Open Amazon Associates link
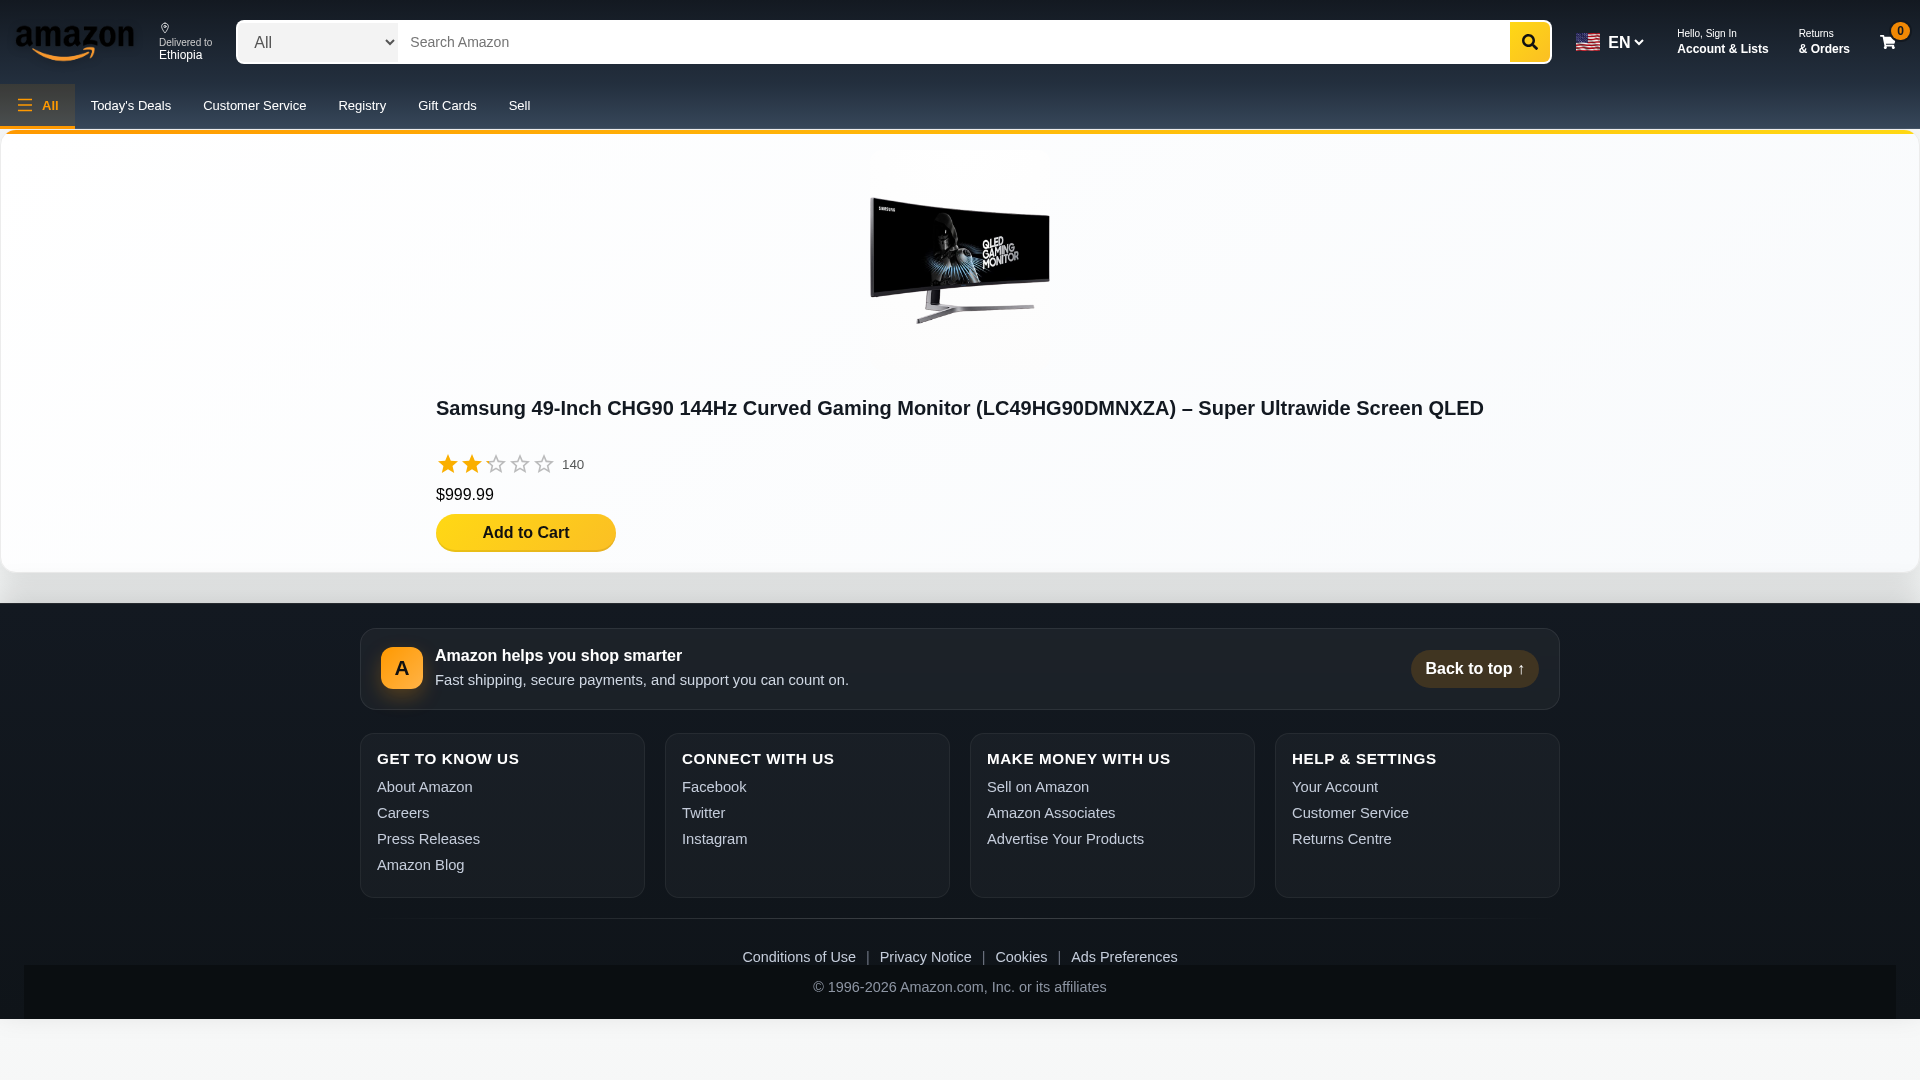The width and height of the screenshot is (1920, 1080). click(1051, 813)
